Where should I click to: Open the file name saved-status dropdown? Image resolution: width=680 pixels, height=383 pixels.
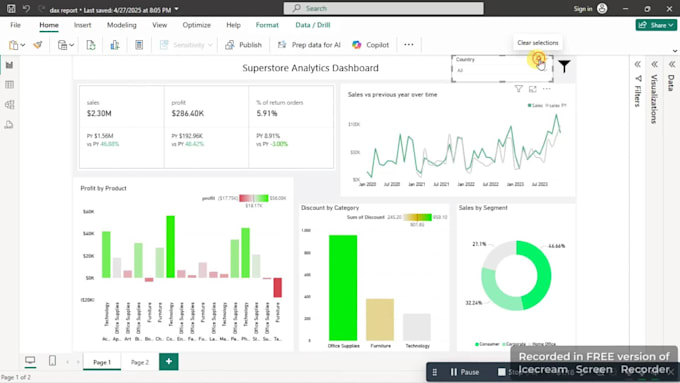[177, 9]
